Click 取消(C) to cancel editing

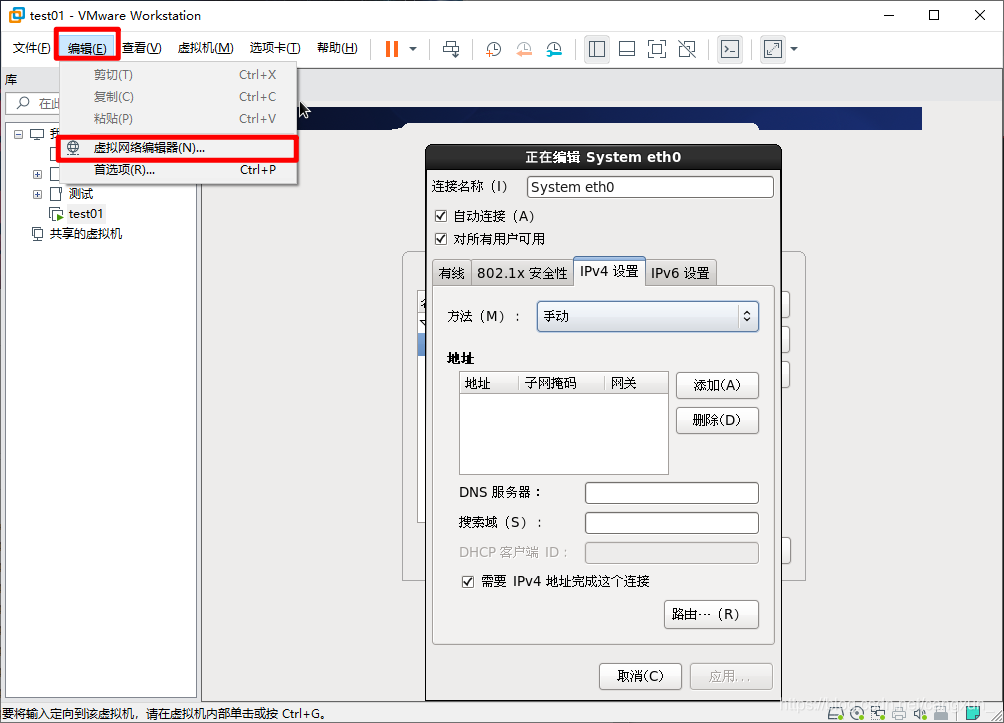pyautogui.click(x=640, y=676)
